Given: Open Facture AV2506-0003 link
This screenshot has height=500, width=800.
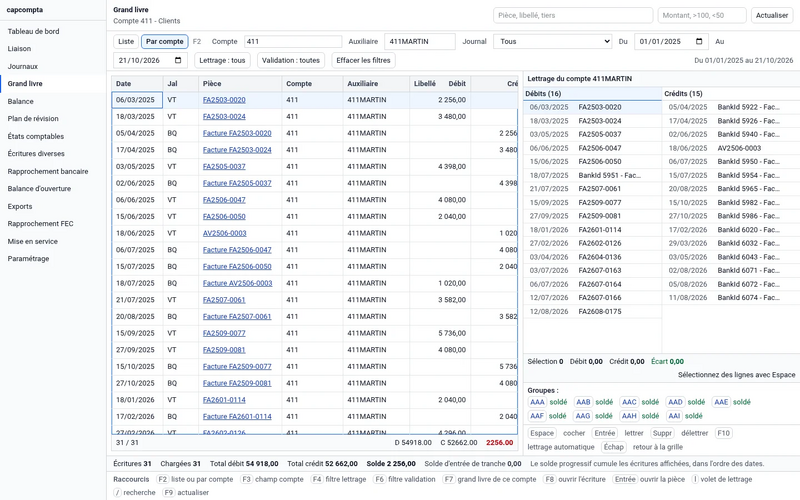Looking at the screenshot, I should click(x=238, y=283).
